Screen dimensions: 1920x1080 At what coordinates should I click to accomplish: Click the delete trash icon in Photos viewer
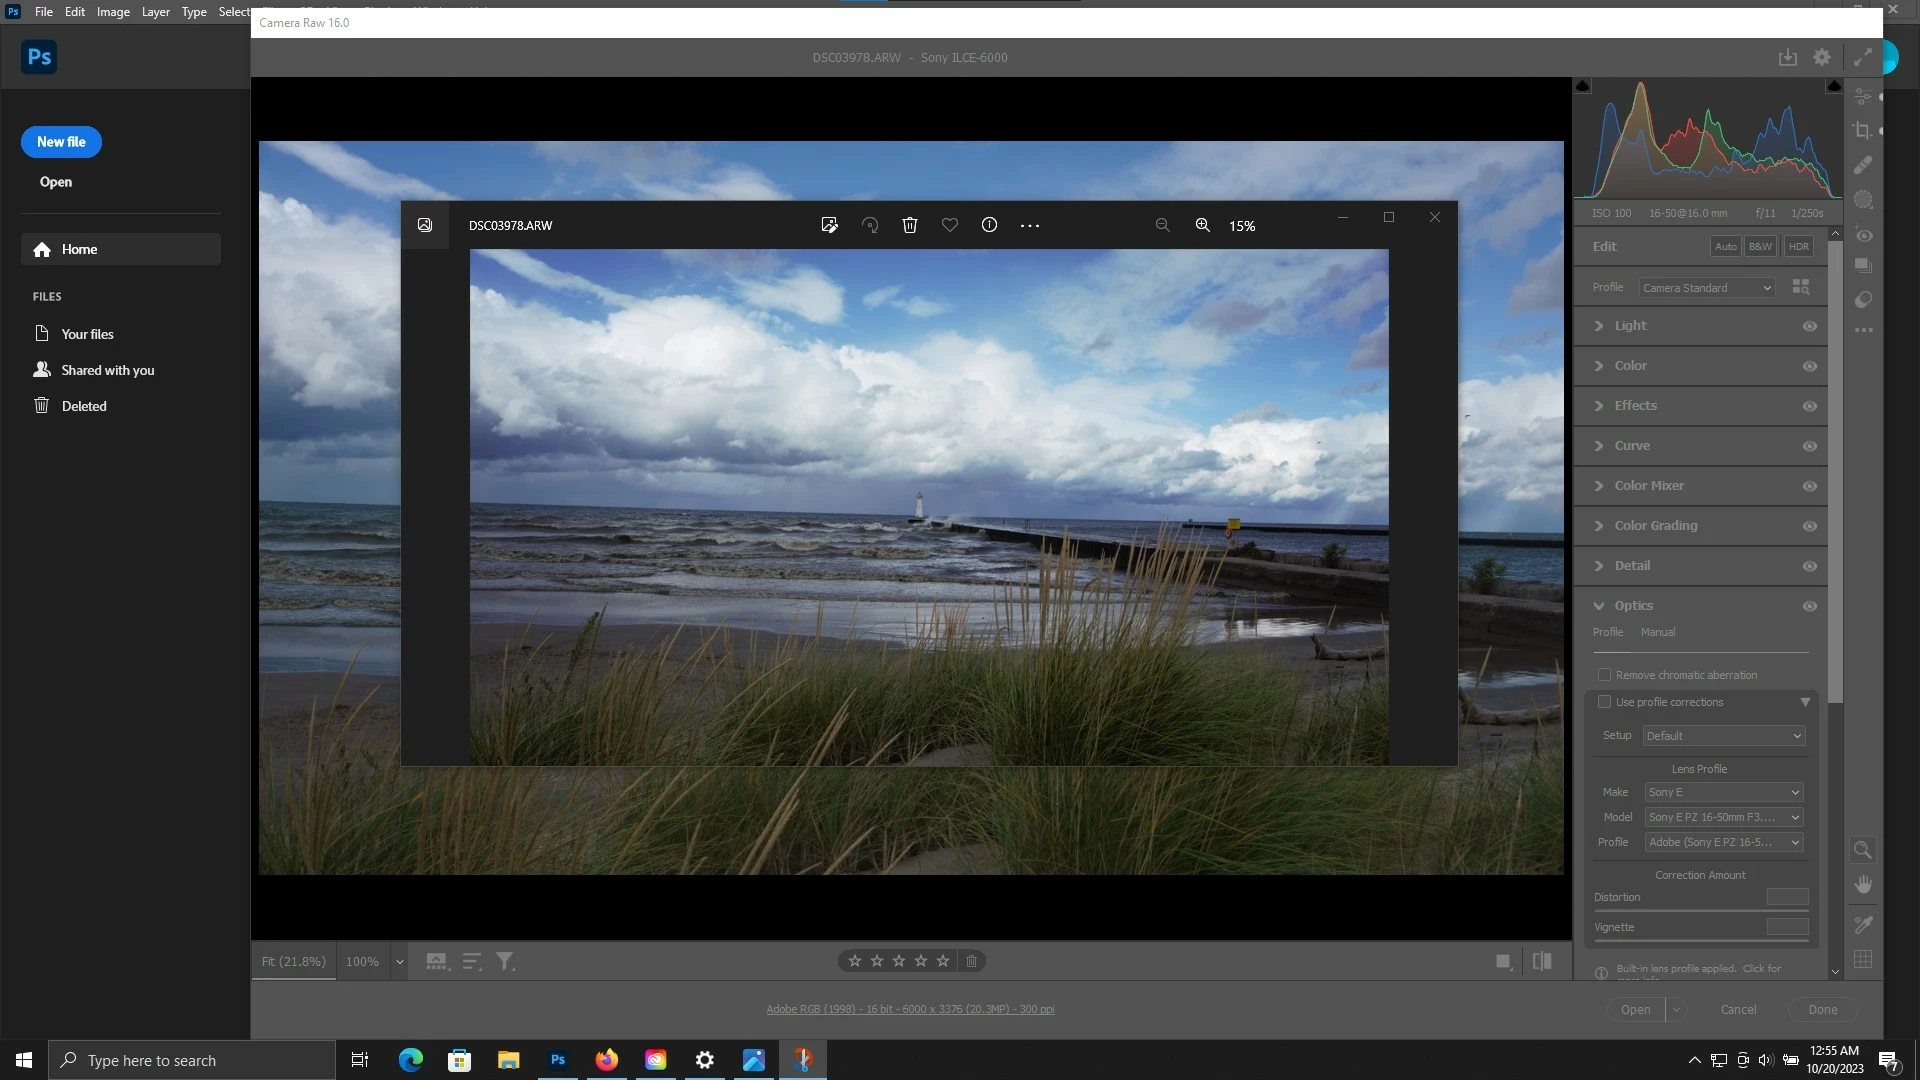(x=909, y=226)
